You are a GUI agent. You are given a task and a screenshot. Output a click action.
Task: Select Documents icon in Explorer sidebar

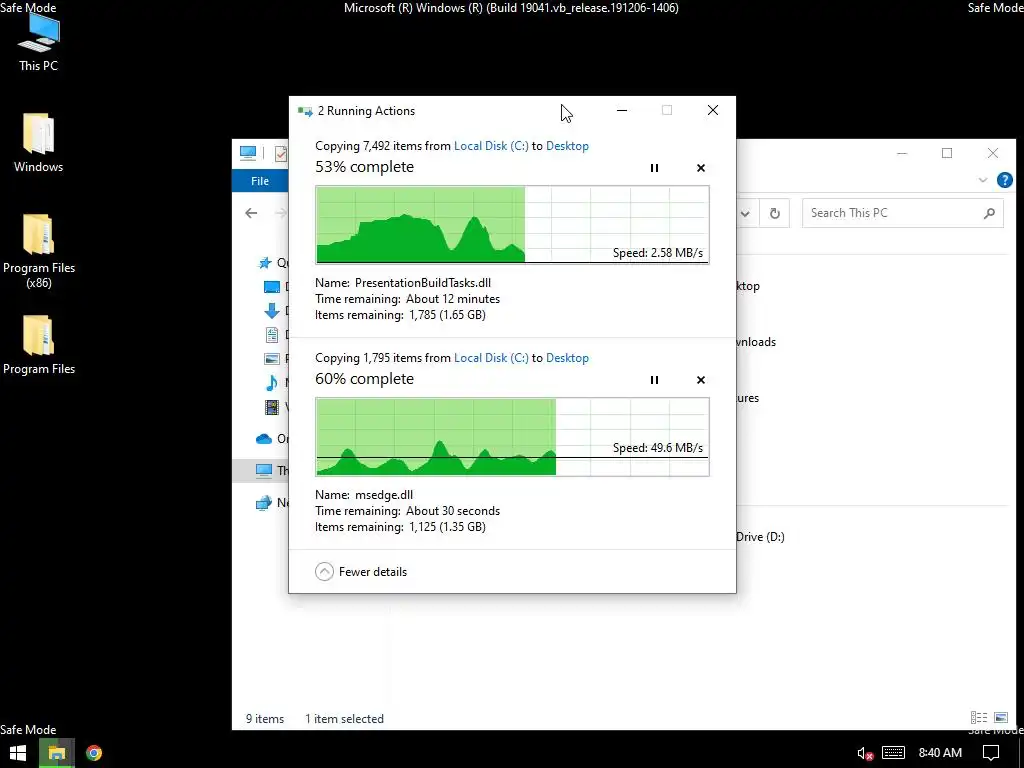point(272,335)
